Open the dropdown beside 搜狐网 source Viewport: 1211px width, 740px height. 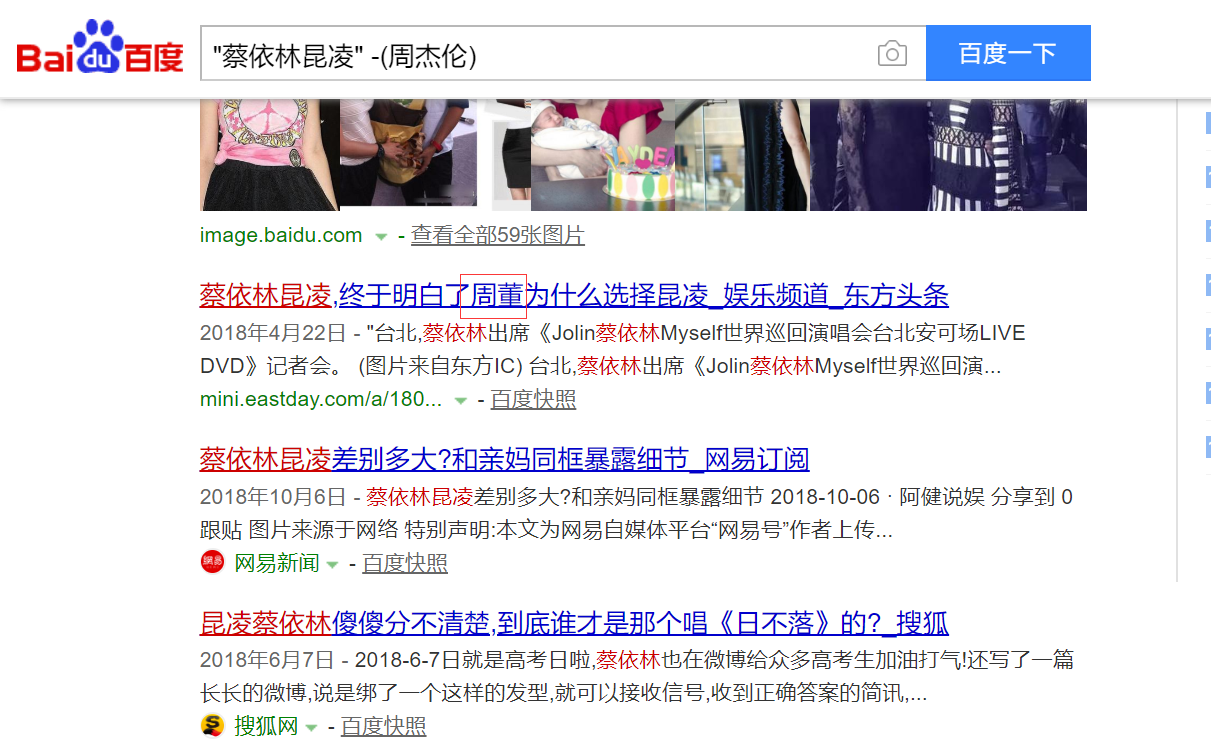312,726
